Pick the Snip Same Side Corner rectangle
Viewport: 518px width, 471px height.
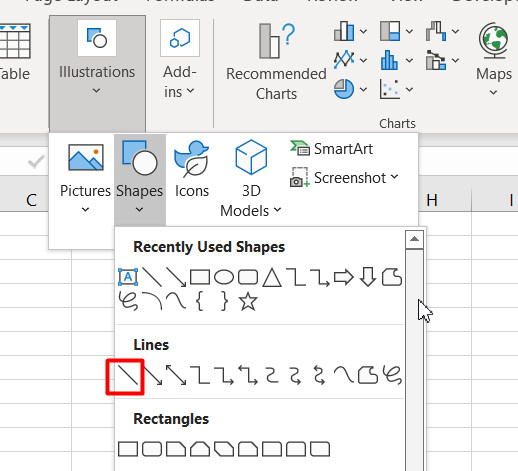point(200,449)
